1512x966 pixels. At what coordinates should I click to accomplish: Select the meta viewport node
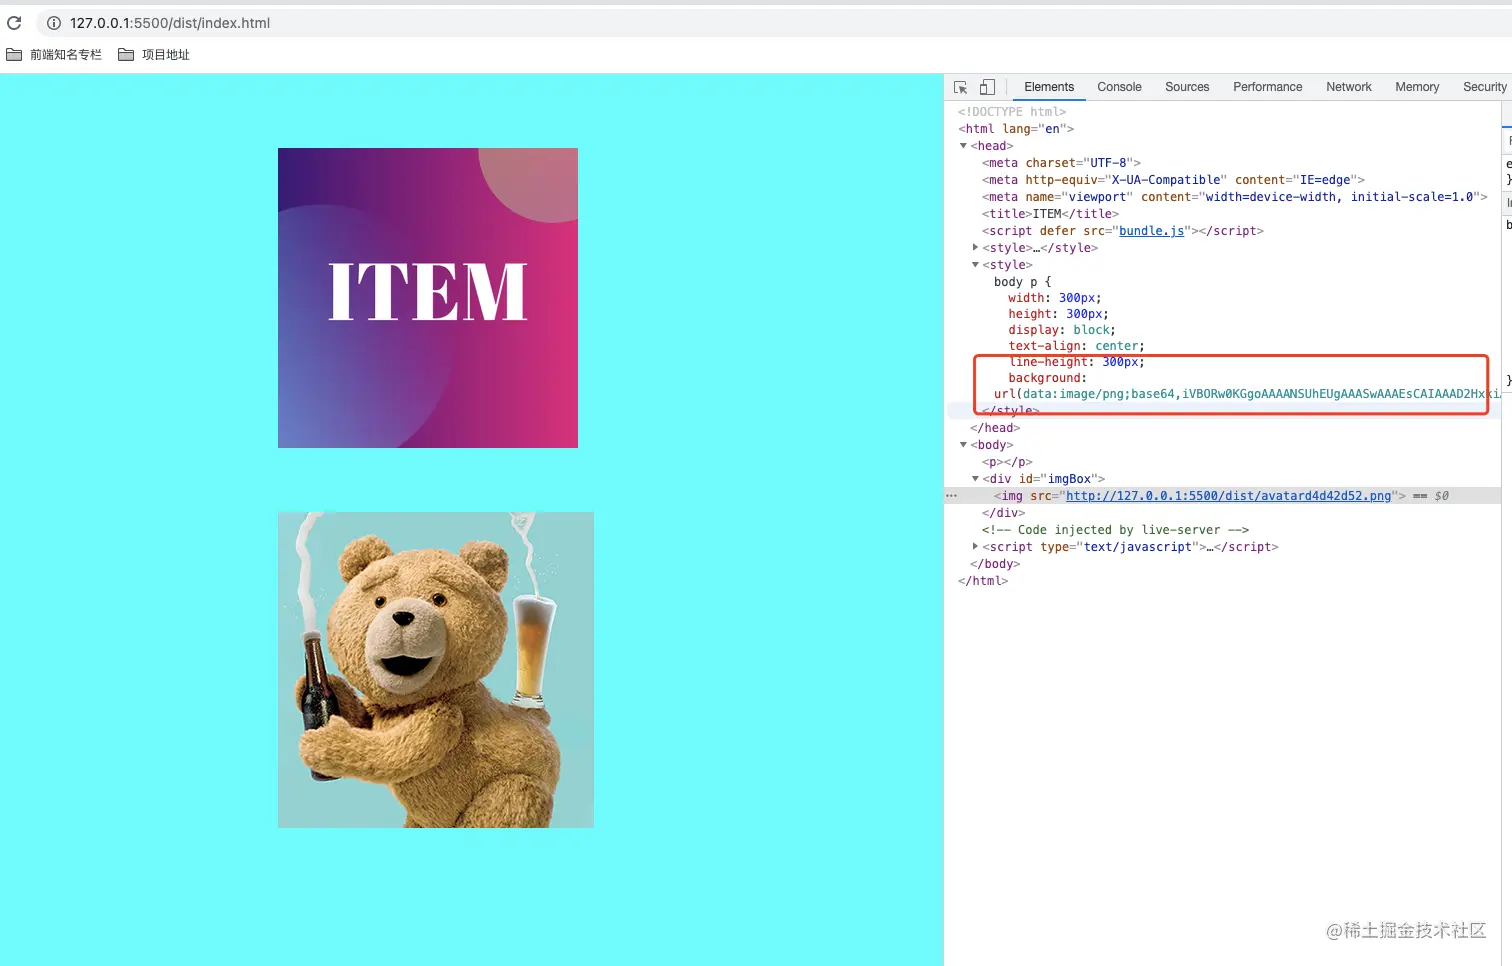tap(1235, 197)
